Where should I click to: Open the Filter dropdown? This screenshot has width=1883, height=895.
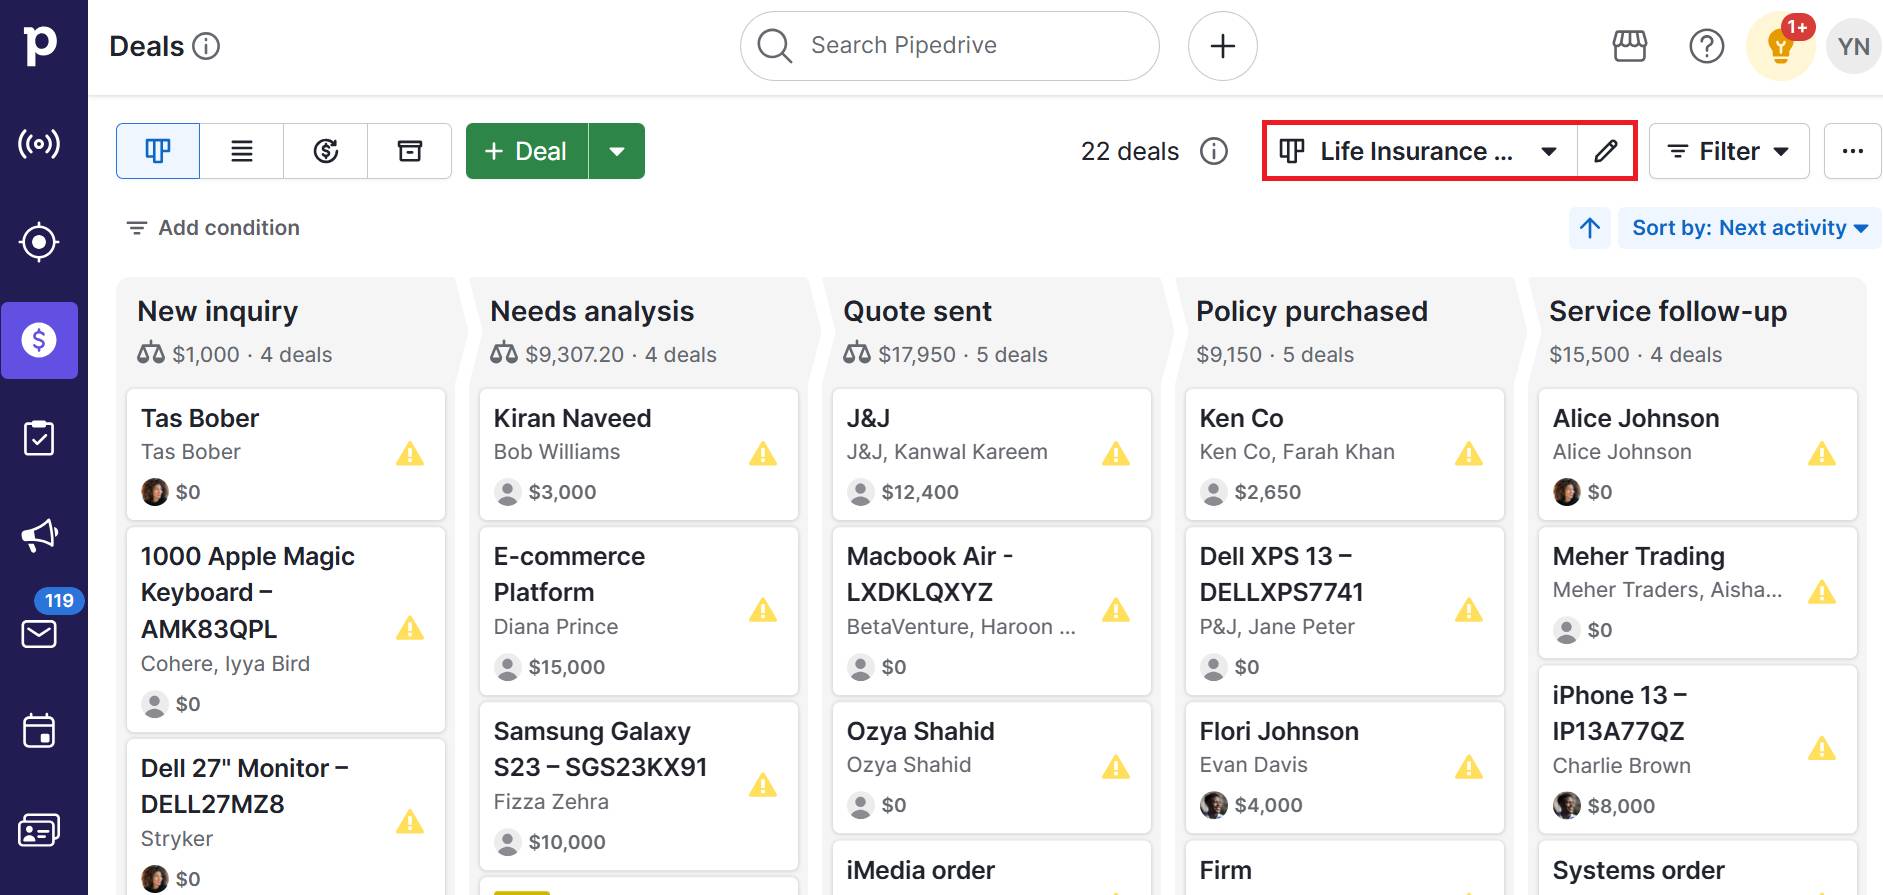(x=1729, y=151)
